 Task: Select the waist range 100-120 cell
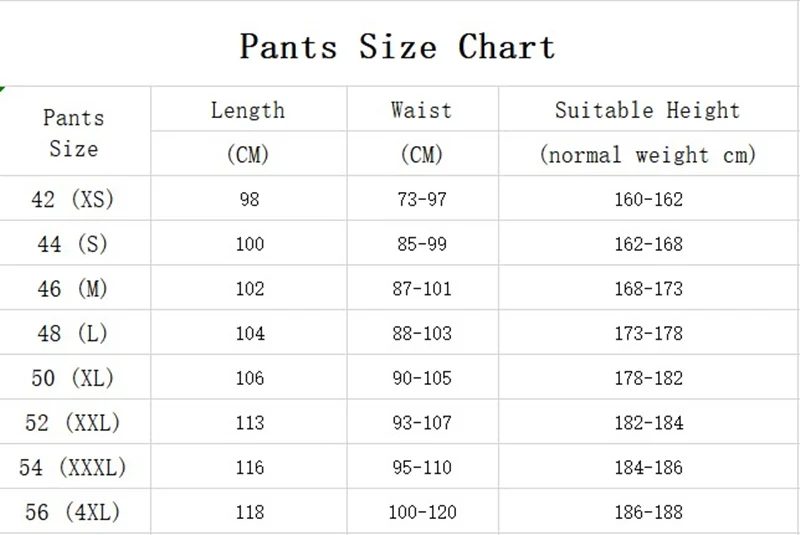421,512
